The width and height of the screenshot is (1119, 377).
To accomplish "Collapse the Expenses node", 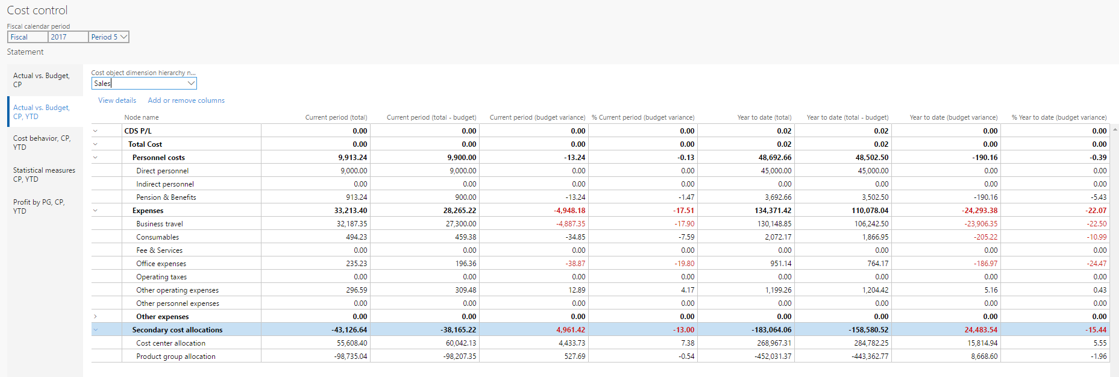I will 96,211.
